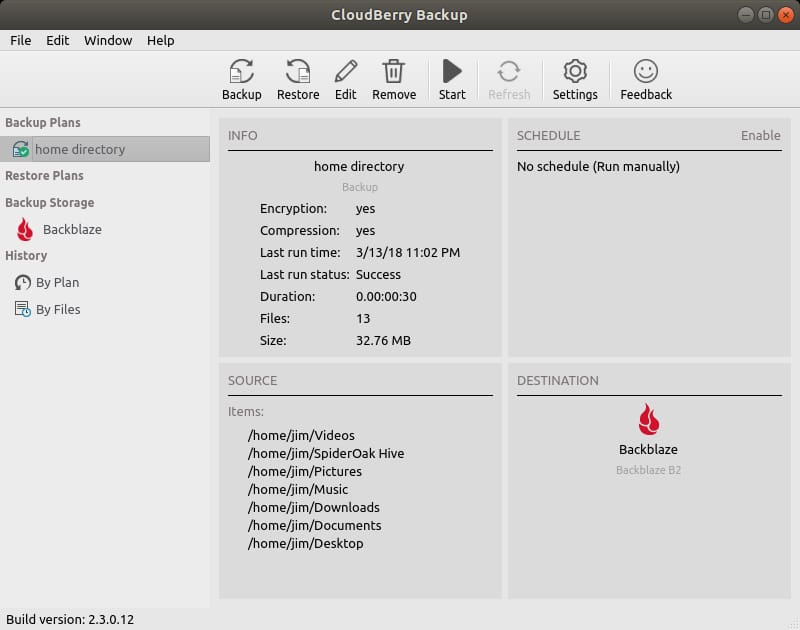Click the Enable schedule link
Viewport: 800px width, 630px height.
tap(760, 135)
